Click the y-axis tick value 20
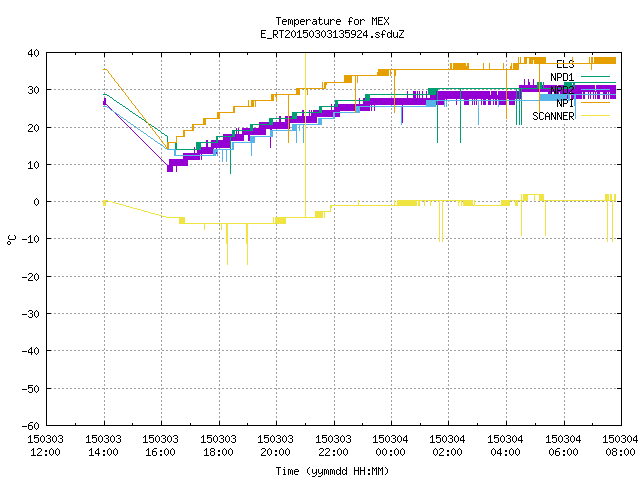The width and height of the screenshot is (640, 480). (x=33, y=128)
